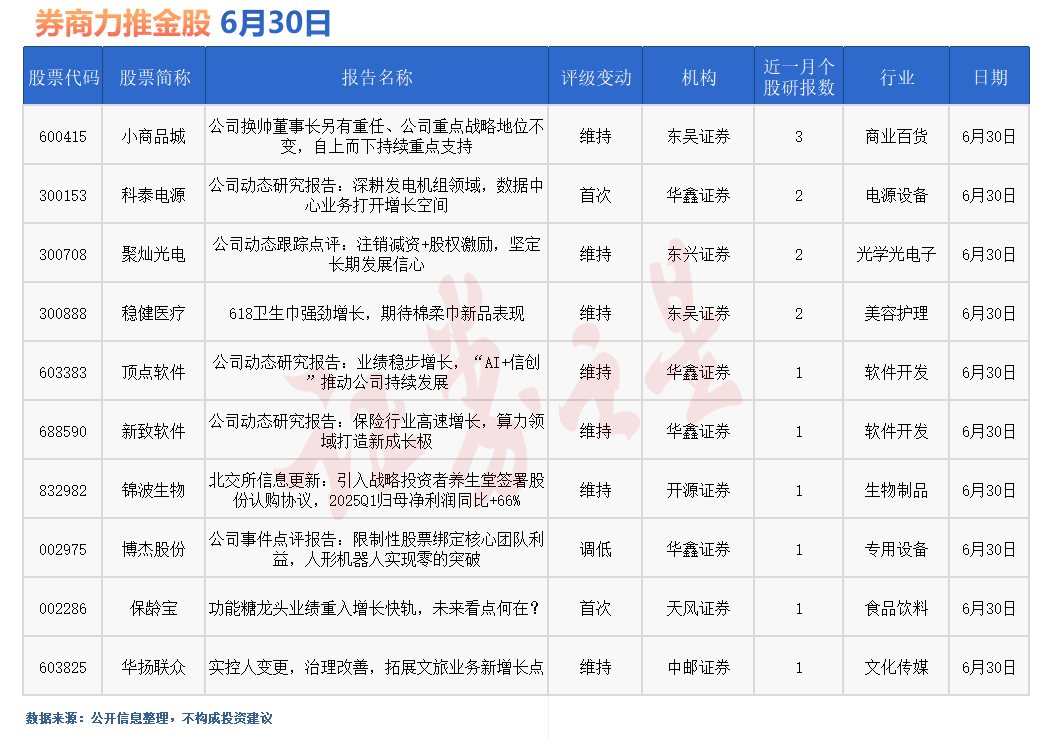This screenshot has width=1056, height=744.
Task: Click institution 天风证券
Action: tap(698, 609)
